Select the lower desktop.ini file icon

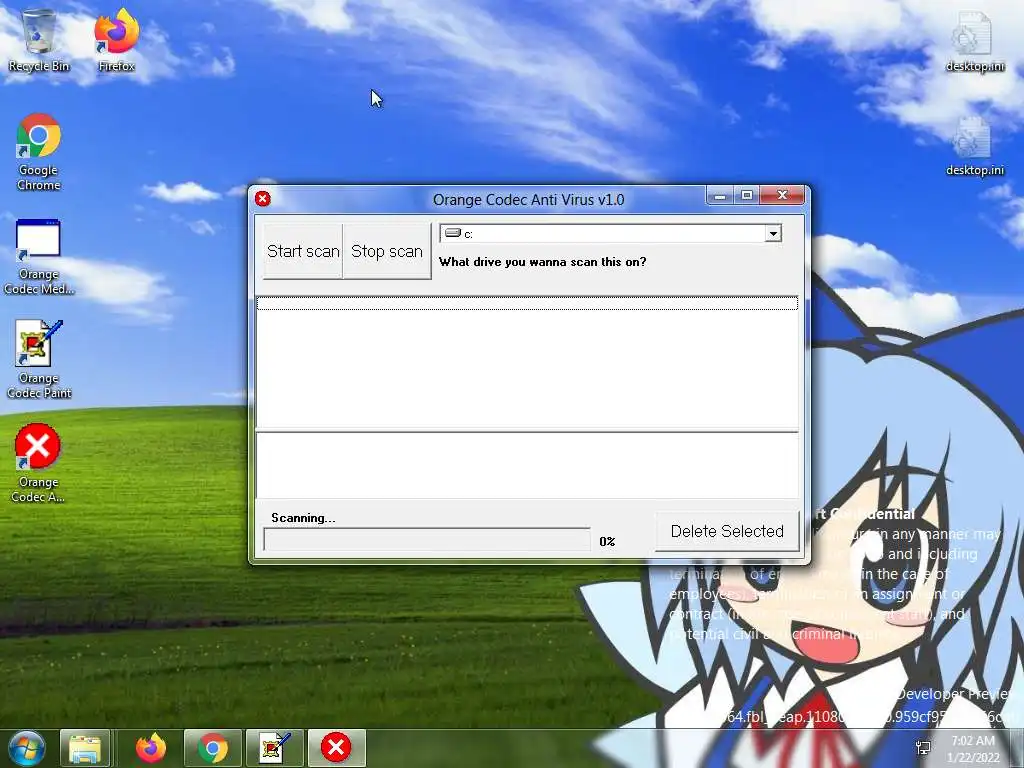click(x=974, y=146)
